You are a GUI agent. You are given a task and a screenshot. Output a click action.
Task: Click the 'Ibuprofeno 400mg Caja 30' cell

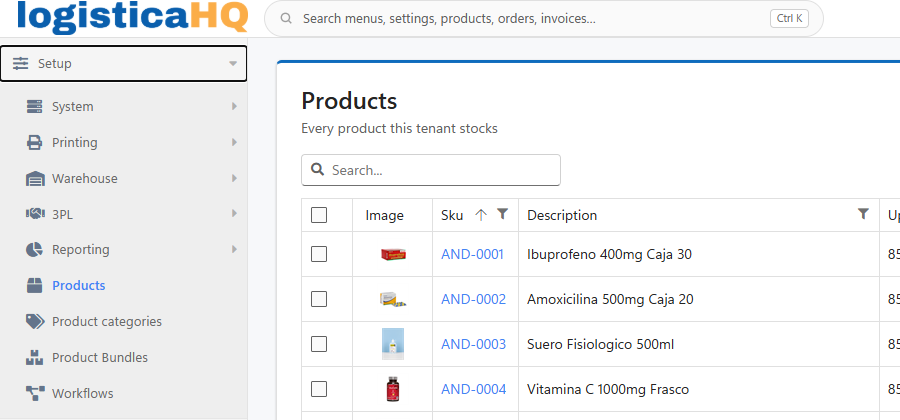pos(699,254)
